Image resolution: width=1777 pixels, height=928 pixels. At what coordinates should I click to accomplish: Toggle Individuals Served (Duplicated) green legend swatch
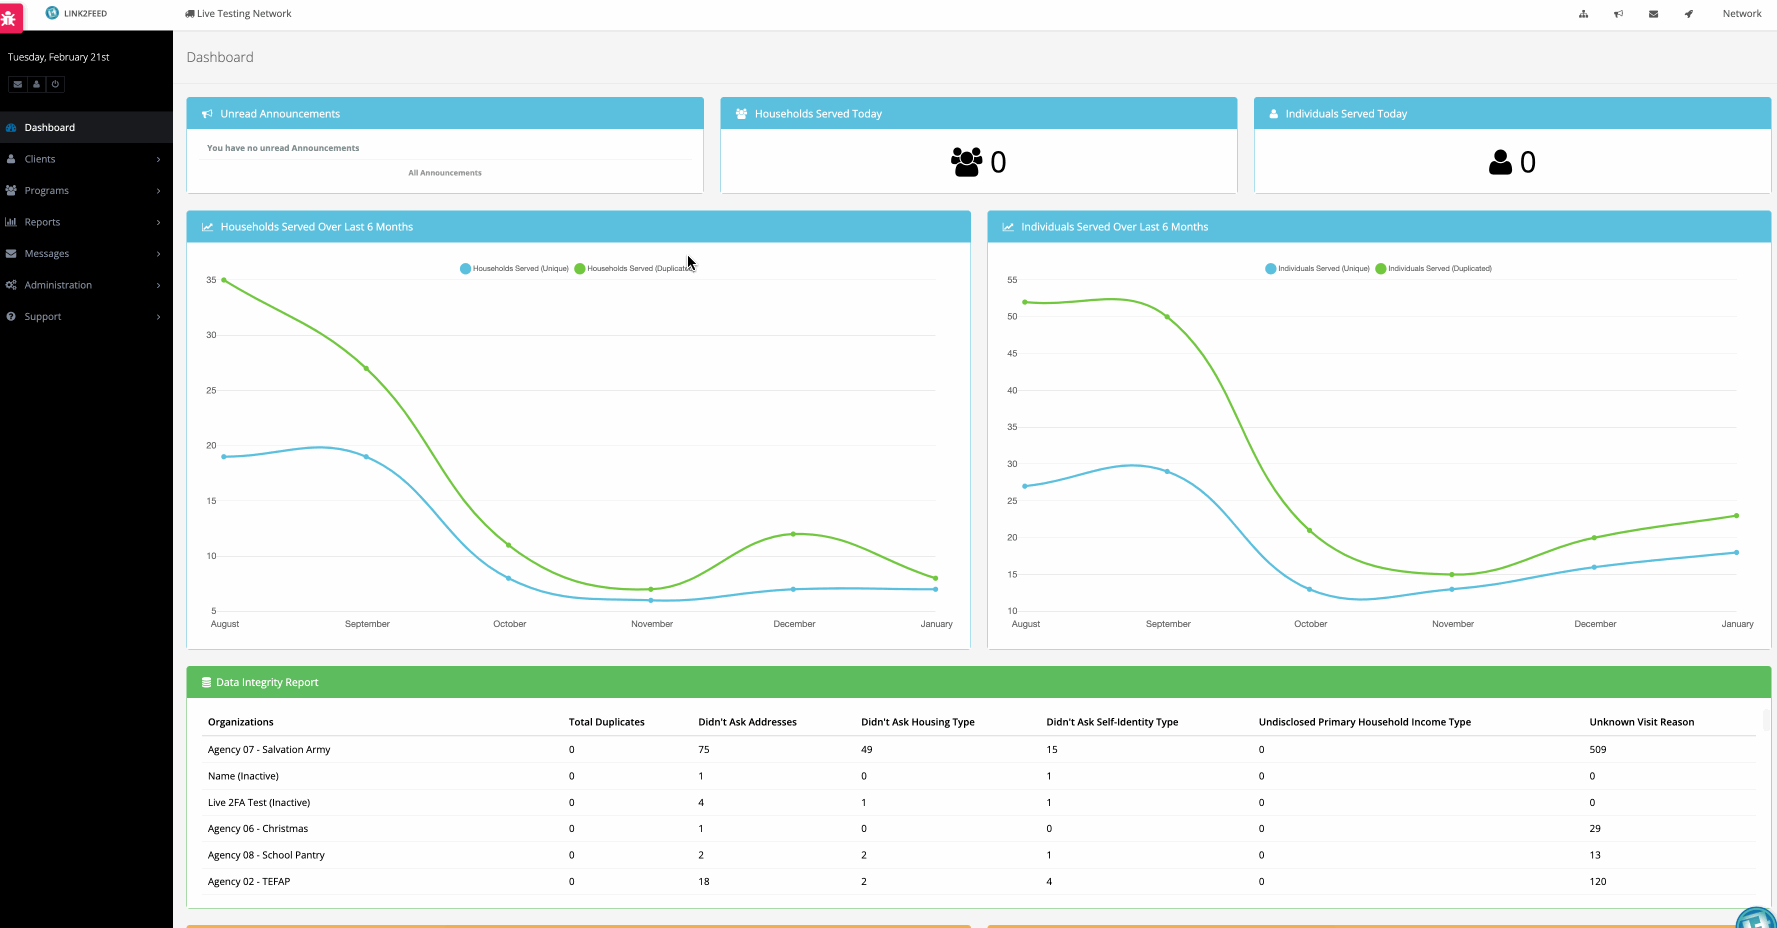(1381, 268)
